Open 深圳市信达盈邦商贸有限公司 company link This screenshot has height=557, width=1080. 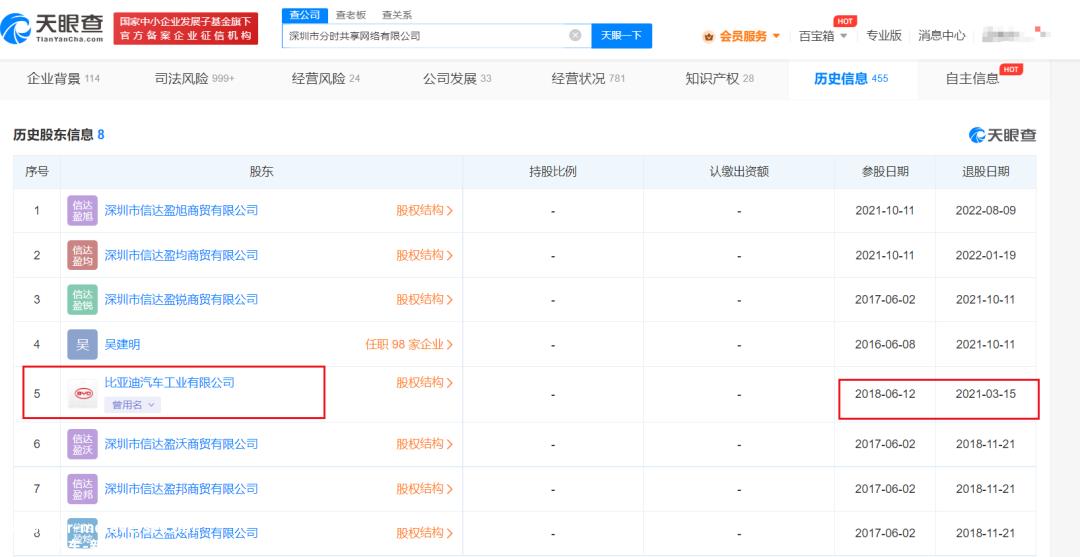[x=181, y=489]
